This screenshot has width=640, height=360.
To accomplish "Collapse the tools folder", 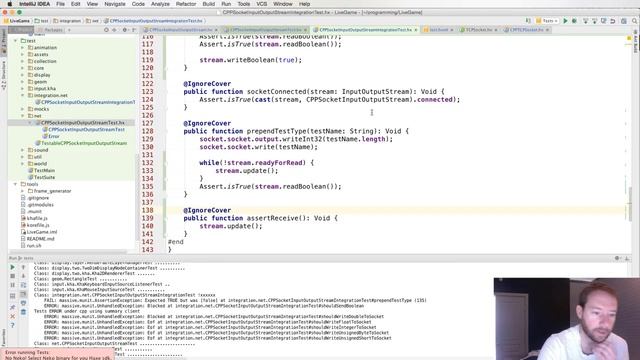I will coord(16,184).
